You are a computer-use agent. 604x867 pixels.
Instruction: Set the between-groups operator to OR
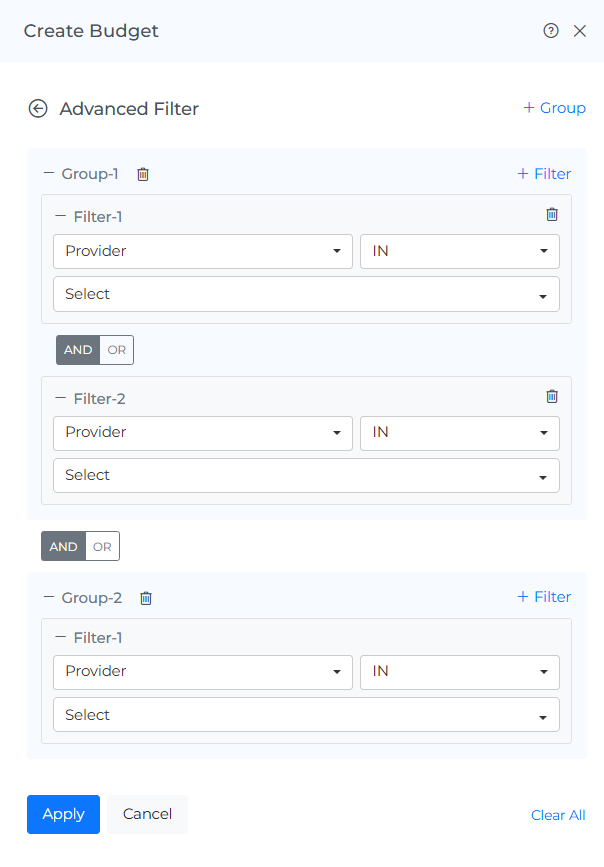[x=102, y=547]
